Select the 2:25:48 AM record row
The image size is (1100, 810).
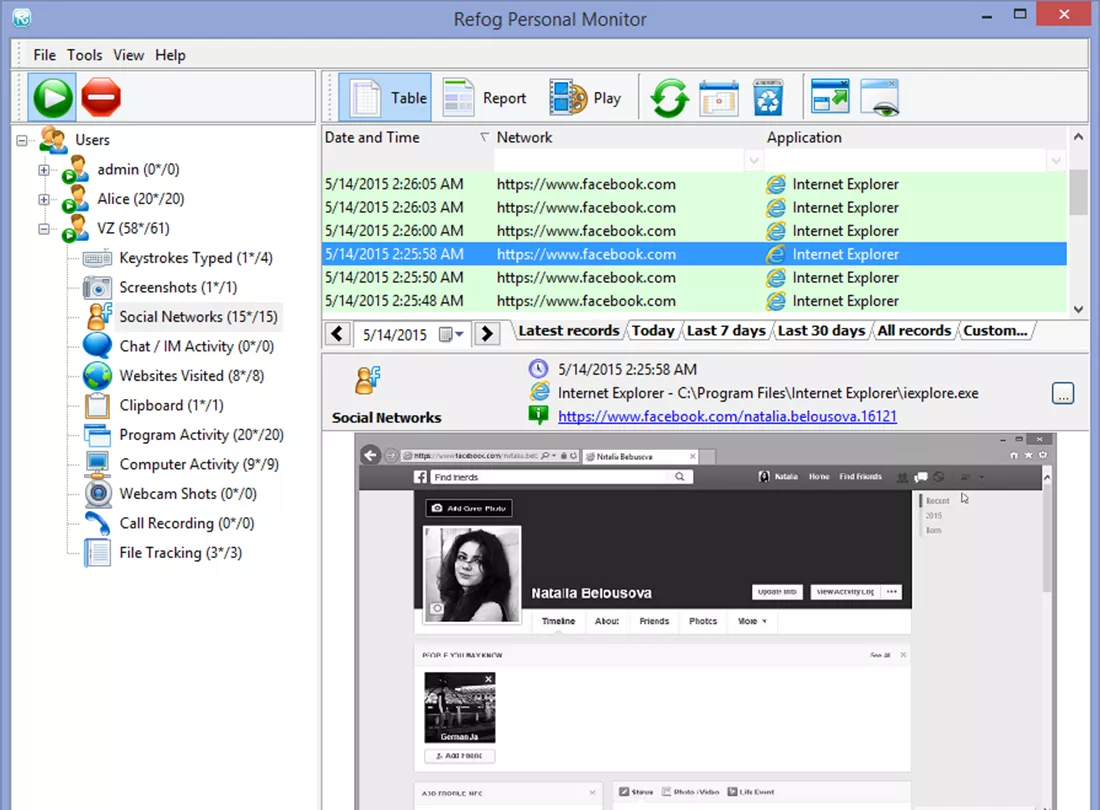pos(695,301)
